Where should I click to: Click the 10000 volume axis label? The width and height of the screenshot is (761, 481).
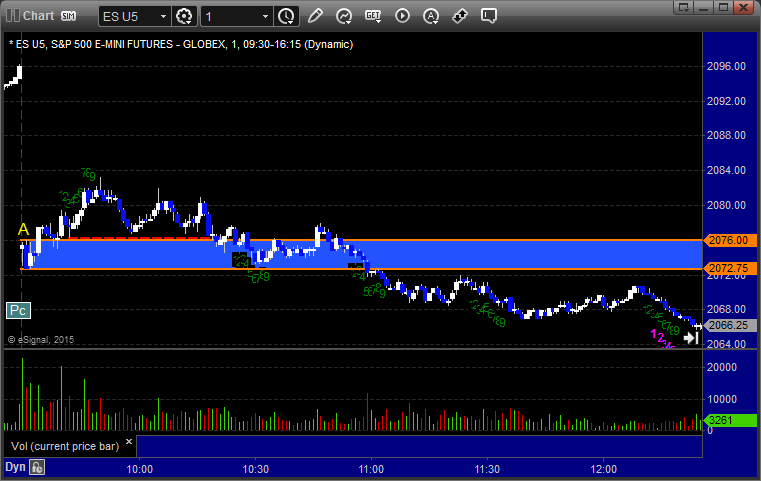pyautogui.click(x=722, y=399)
